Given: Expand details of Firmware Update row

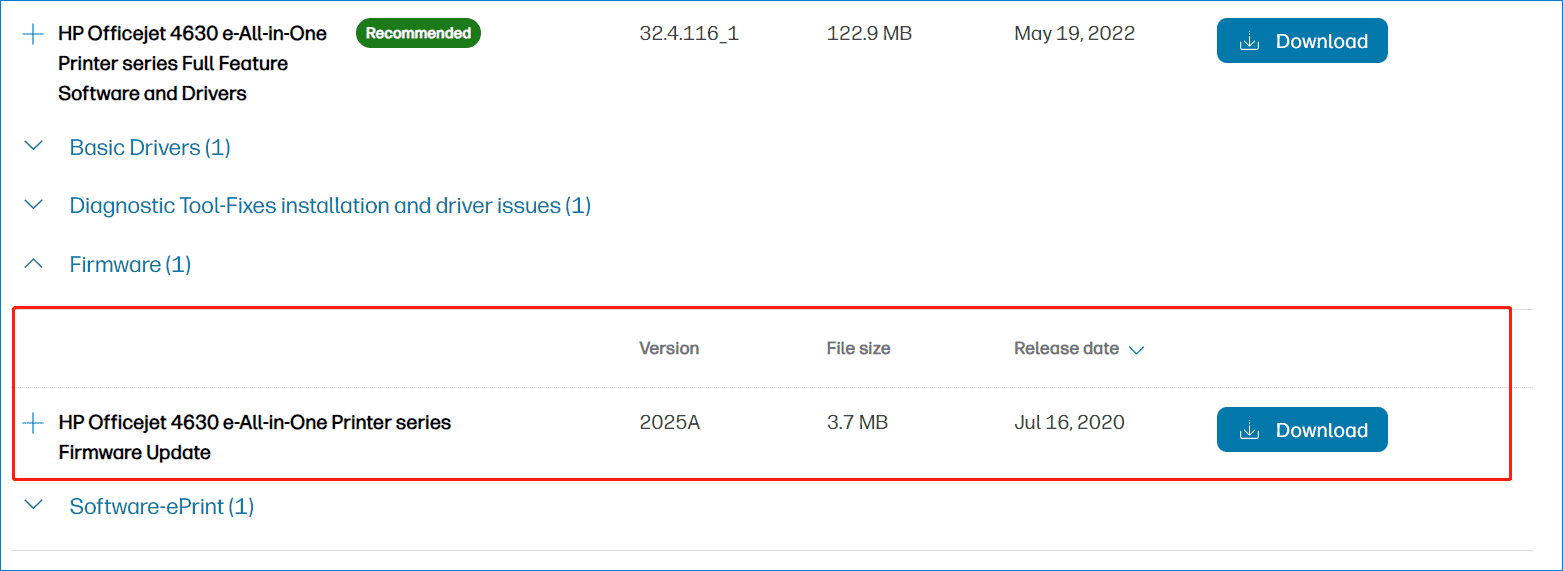Looking at the screenshot, I should point(33,423).
